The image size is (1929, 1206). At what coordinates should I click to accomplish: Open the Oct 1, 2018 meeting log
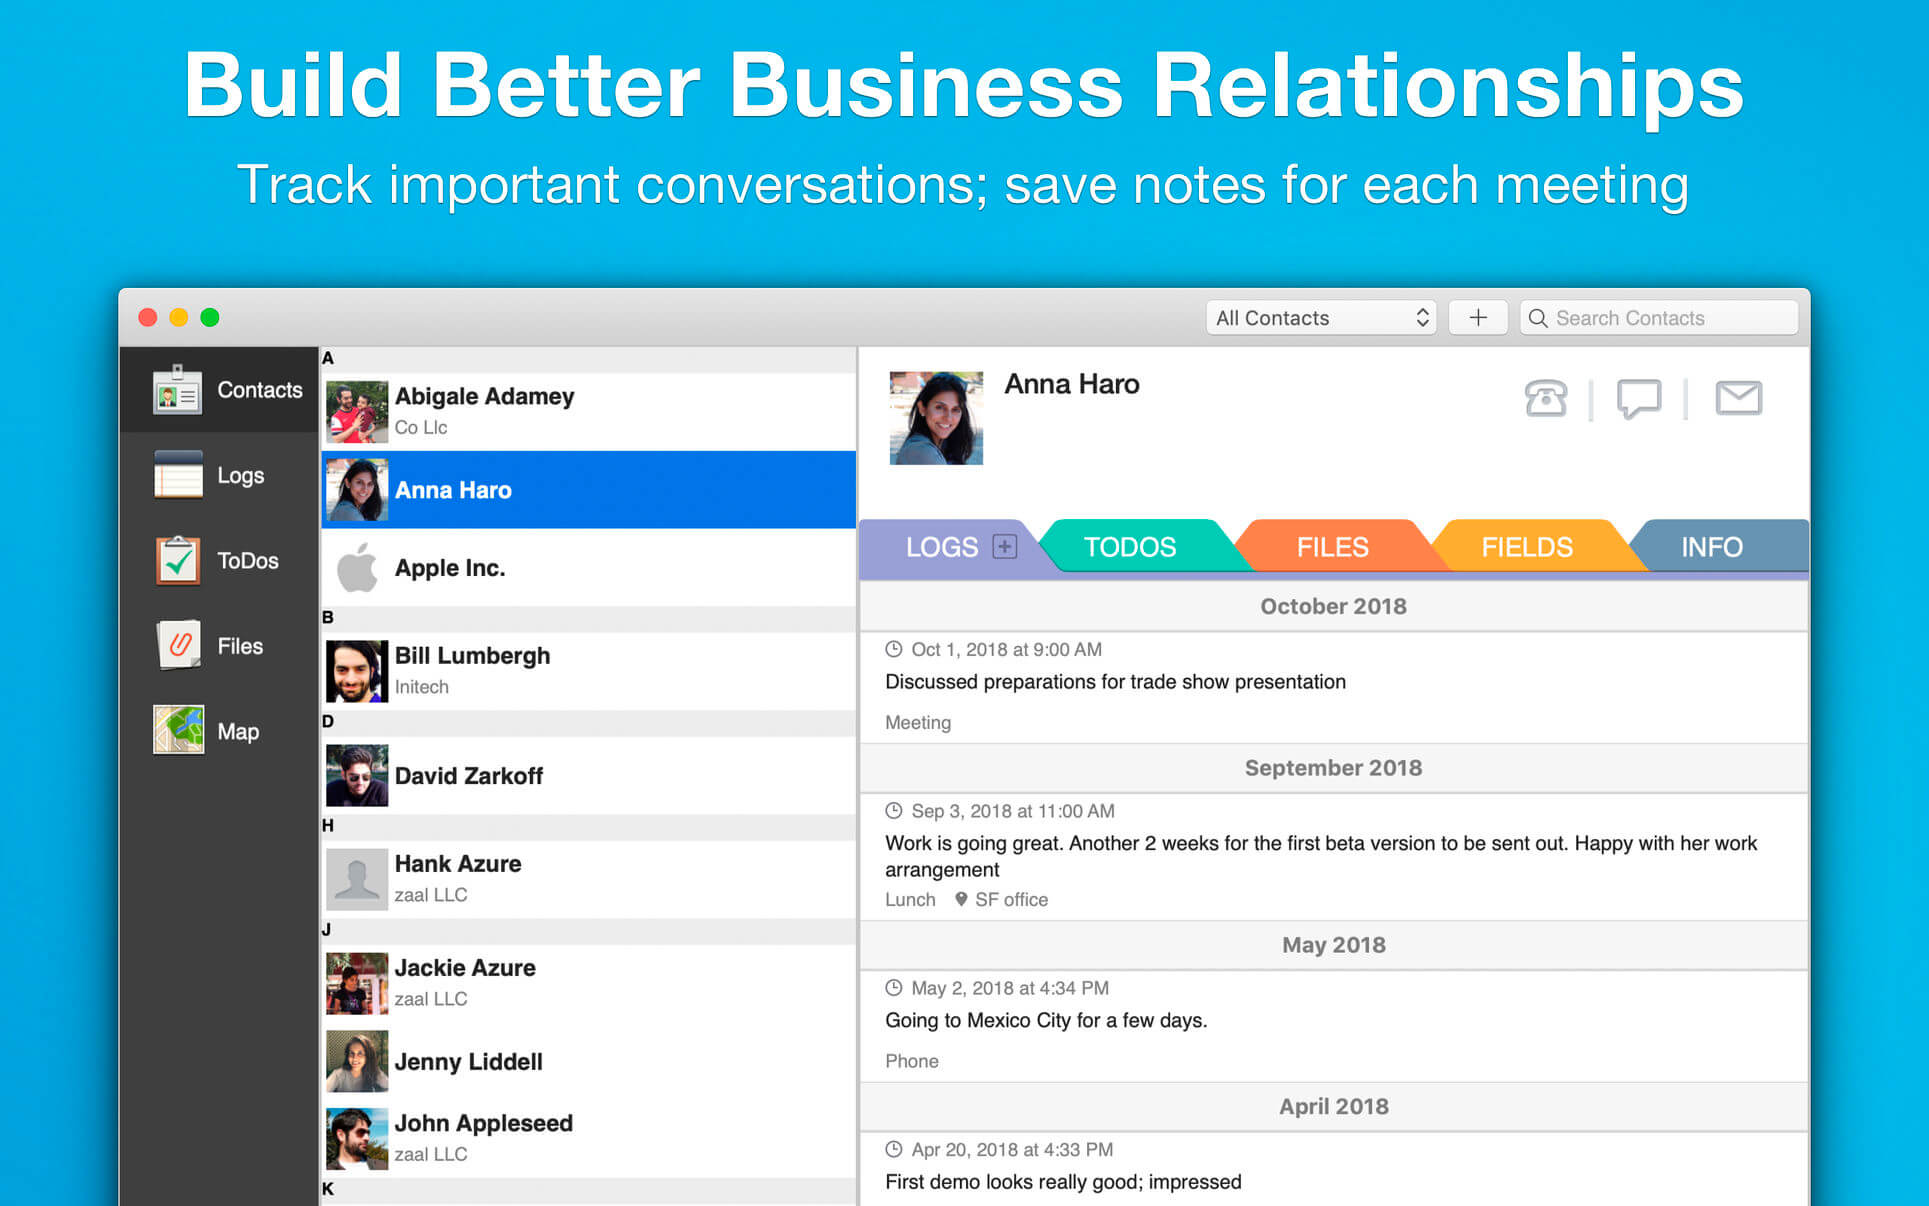(x=1114, y=682)
